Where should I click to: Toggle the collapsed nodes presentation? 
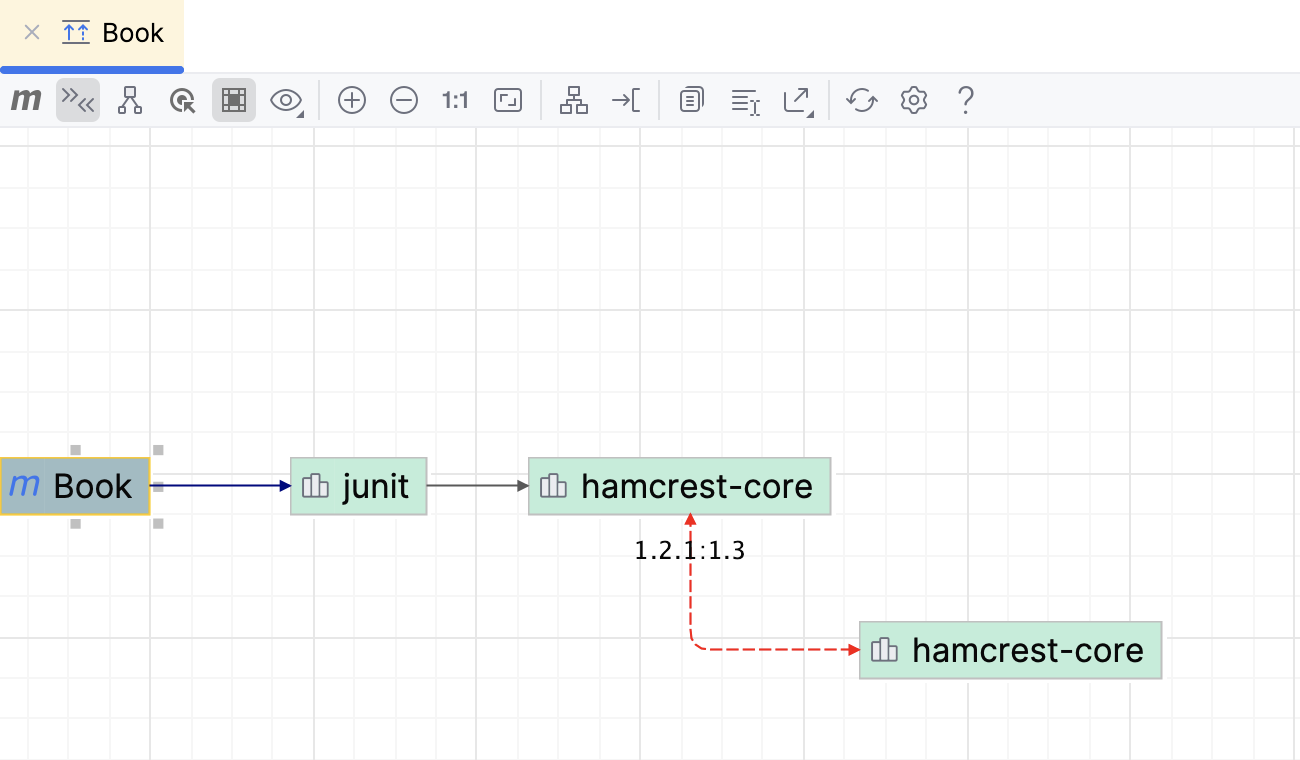coord(78,100)
